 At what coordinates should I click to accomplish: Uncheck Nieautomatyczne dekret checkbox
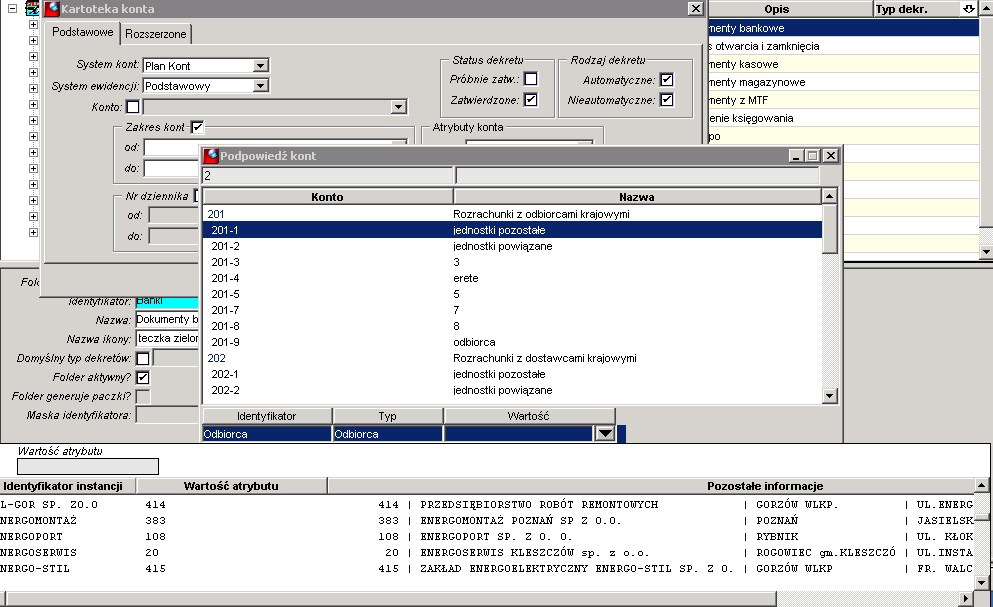point(666,99)
